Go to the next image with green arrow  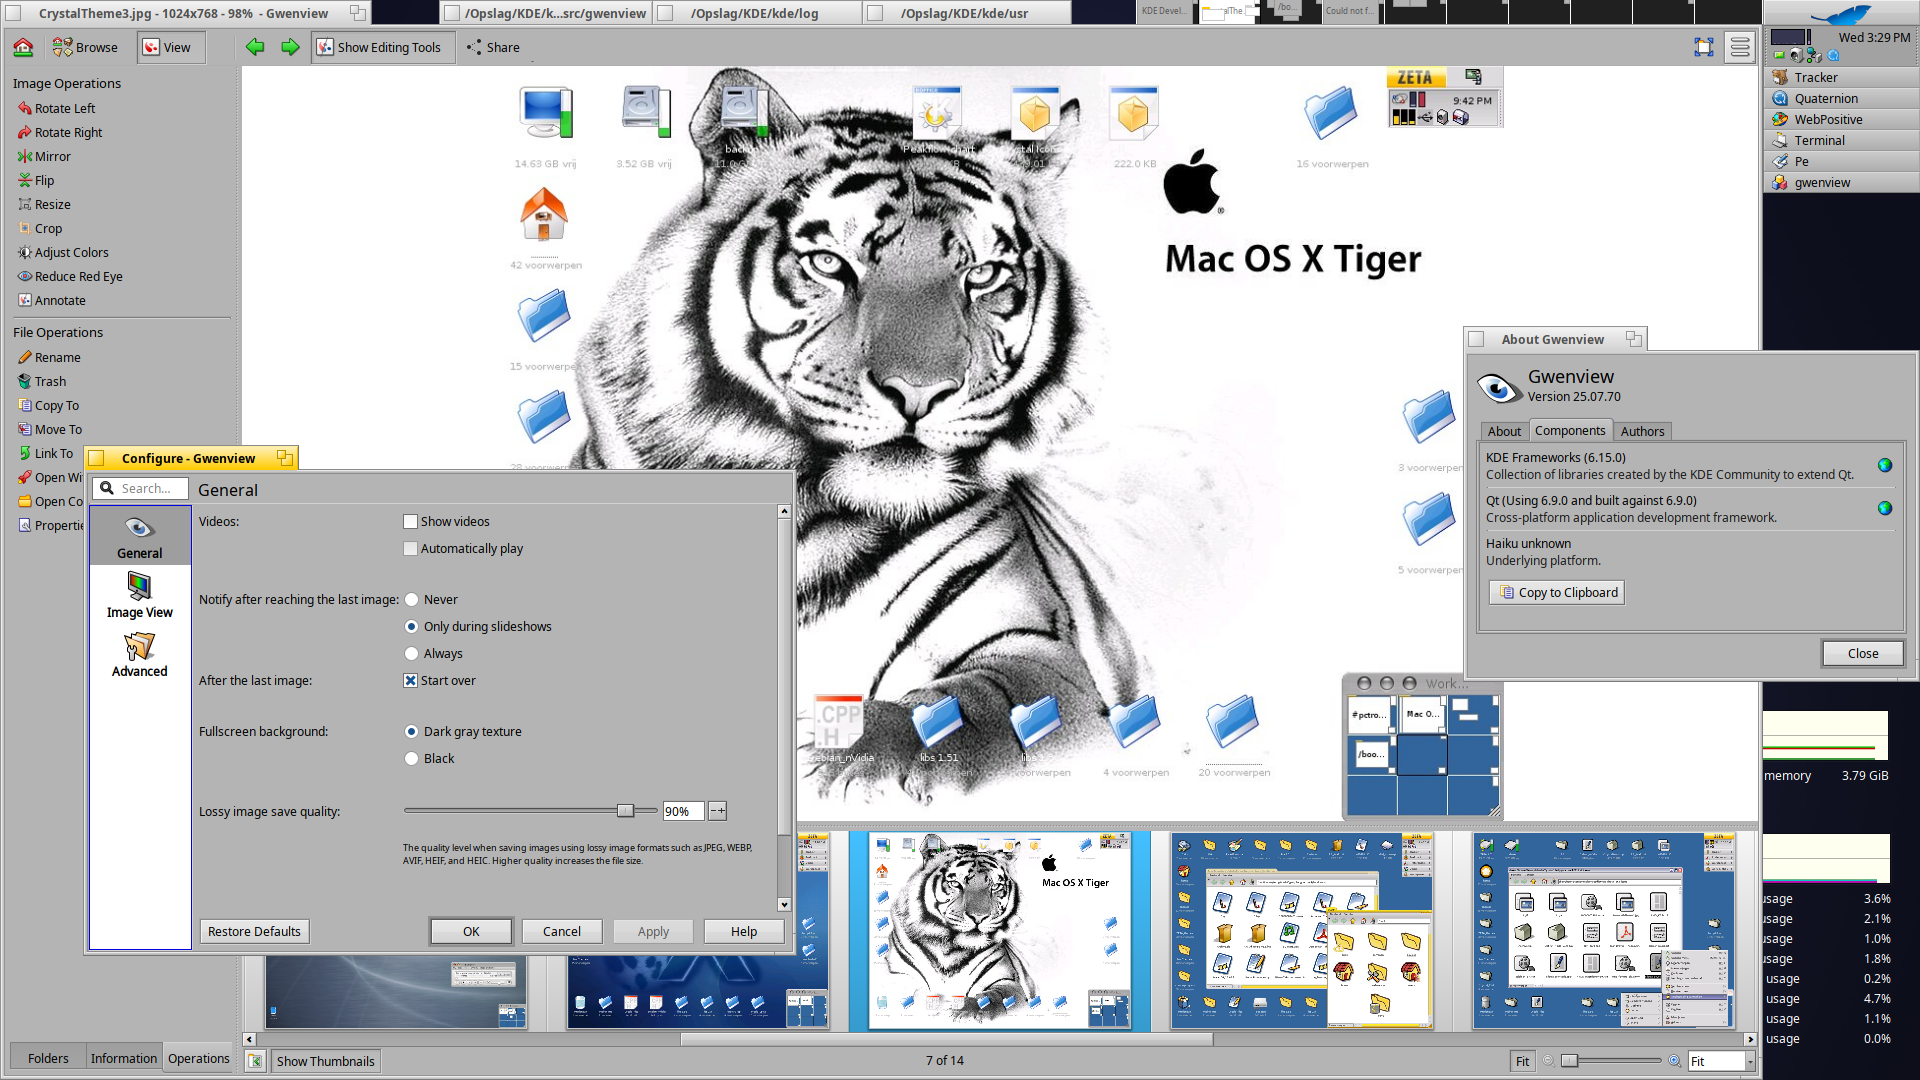pyautogui.click(x=290, y=47)
